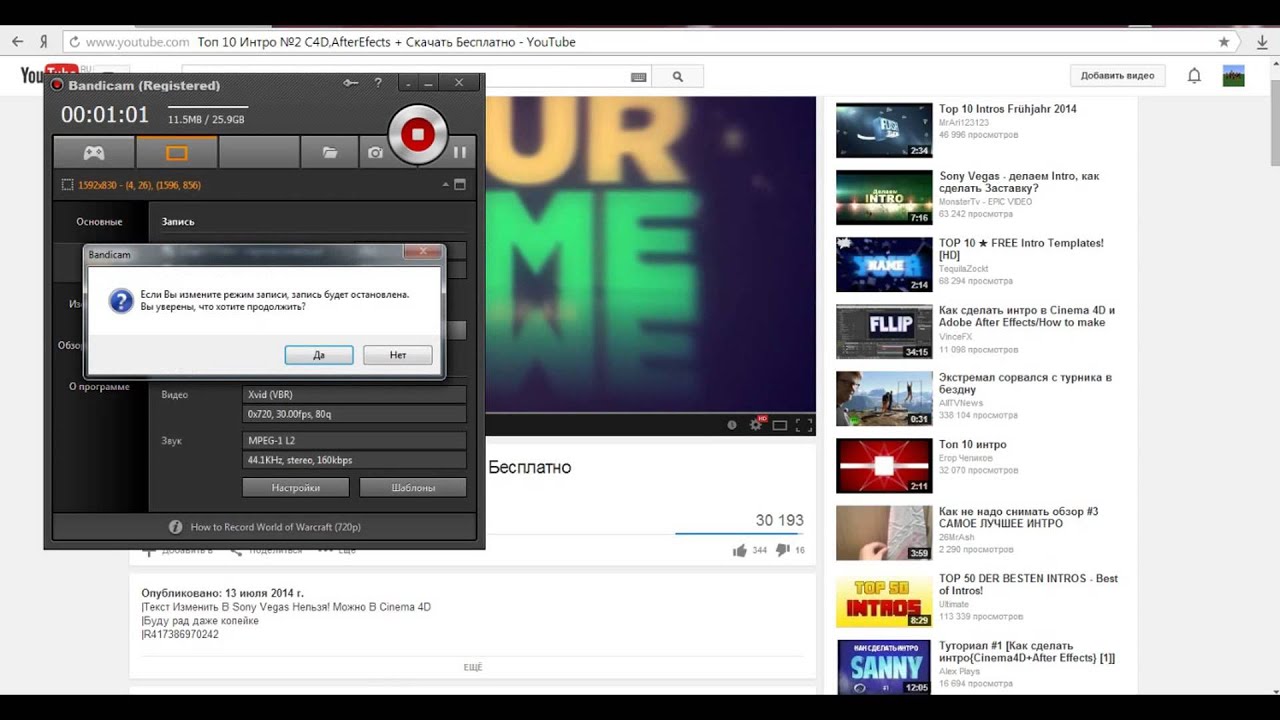Viewport: 1280px width, 720px height.
Task: Open YouTube on-screen keyboard icon
Action: (x=639, y=77)
